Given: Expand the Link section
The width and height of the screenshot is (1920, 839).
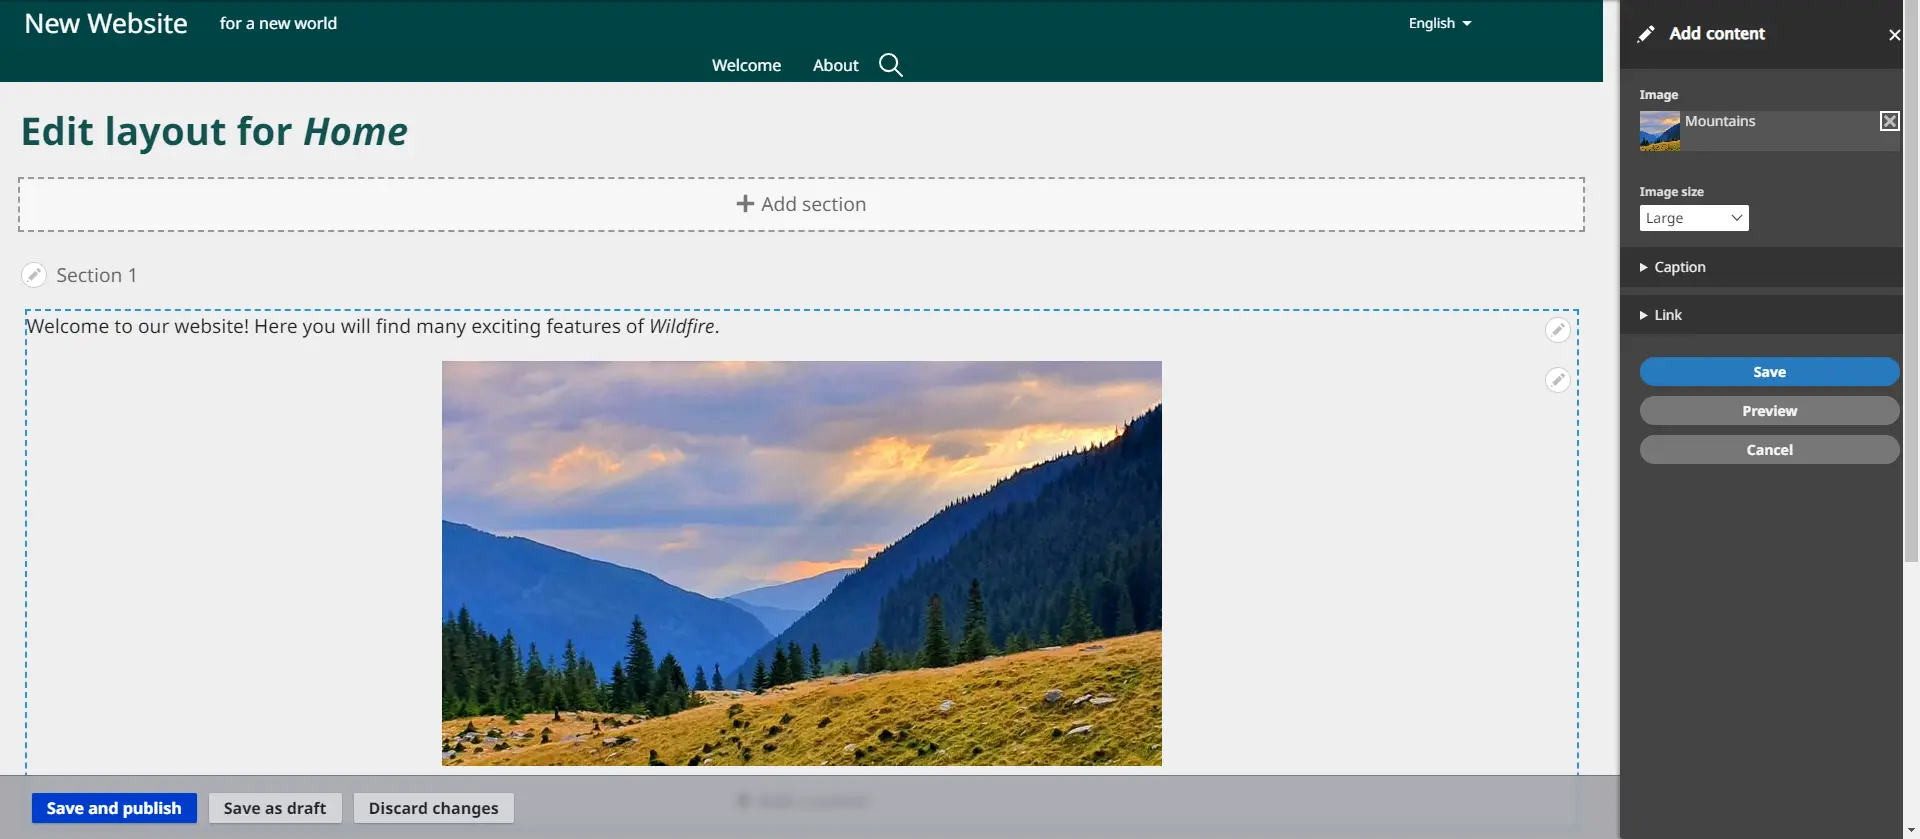Looking at the screenshot, I should point(1667,315).
